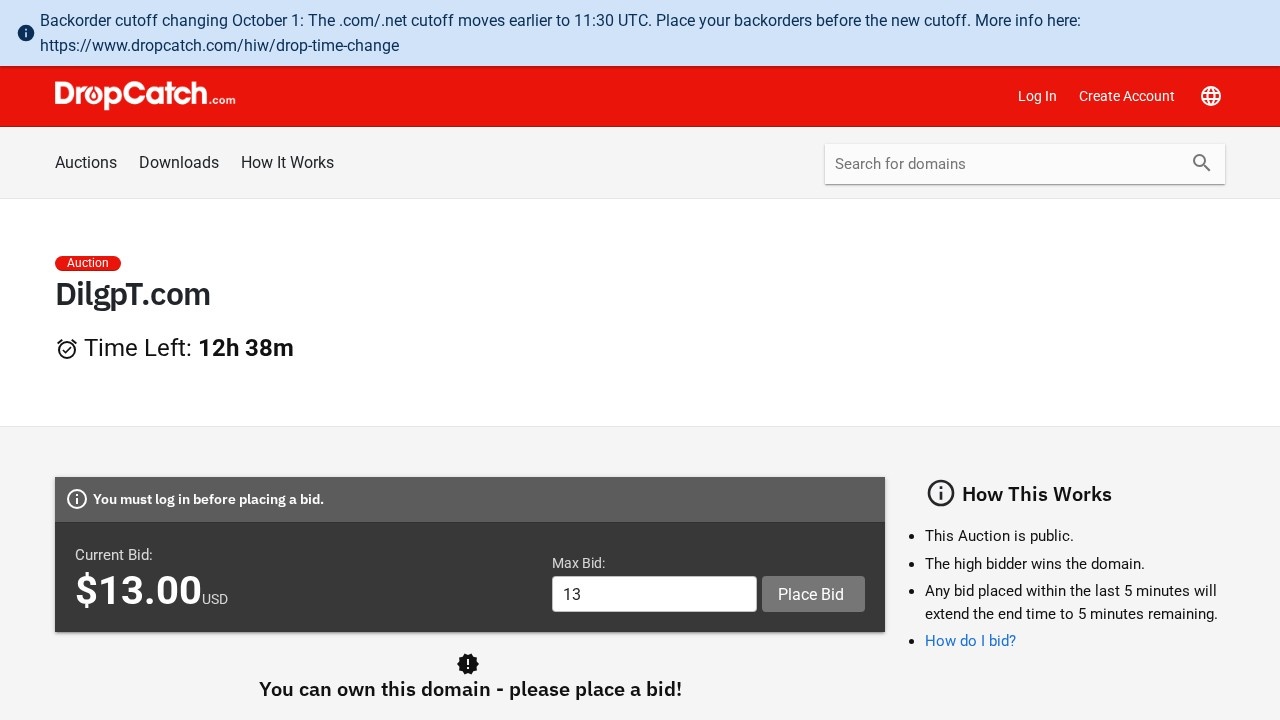Click the drop-time-change URL in the banner

(x=219, y=45)
